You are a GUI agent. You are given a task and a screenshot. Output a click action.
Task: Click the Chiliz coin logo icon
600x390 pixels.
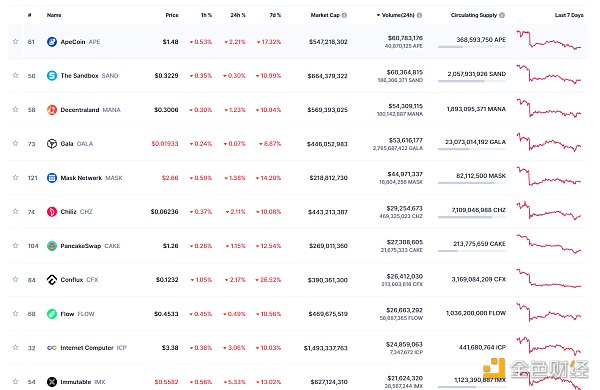pos(52,212)
